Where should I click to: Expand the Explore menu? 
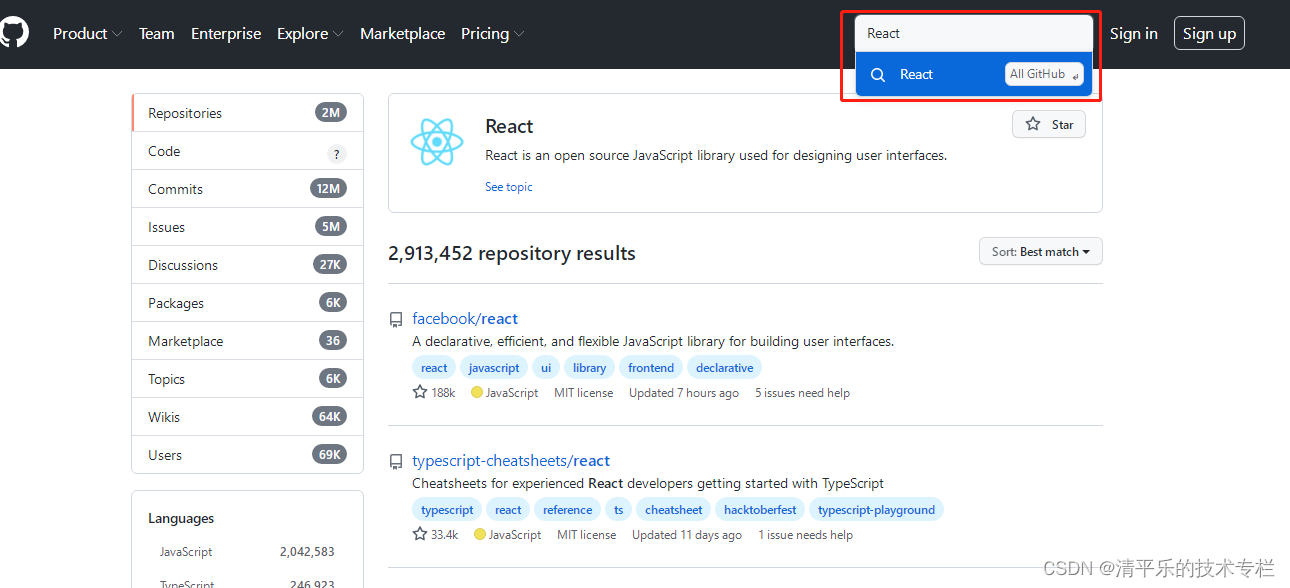pyautogui.click(x=310, y=34)
